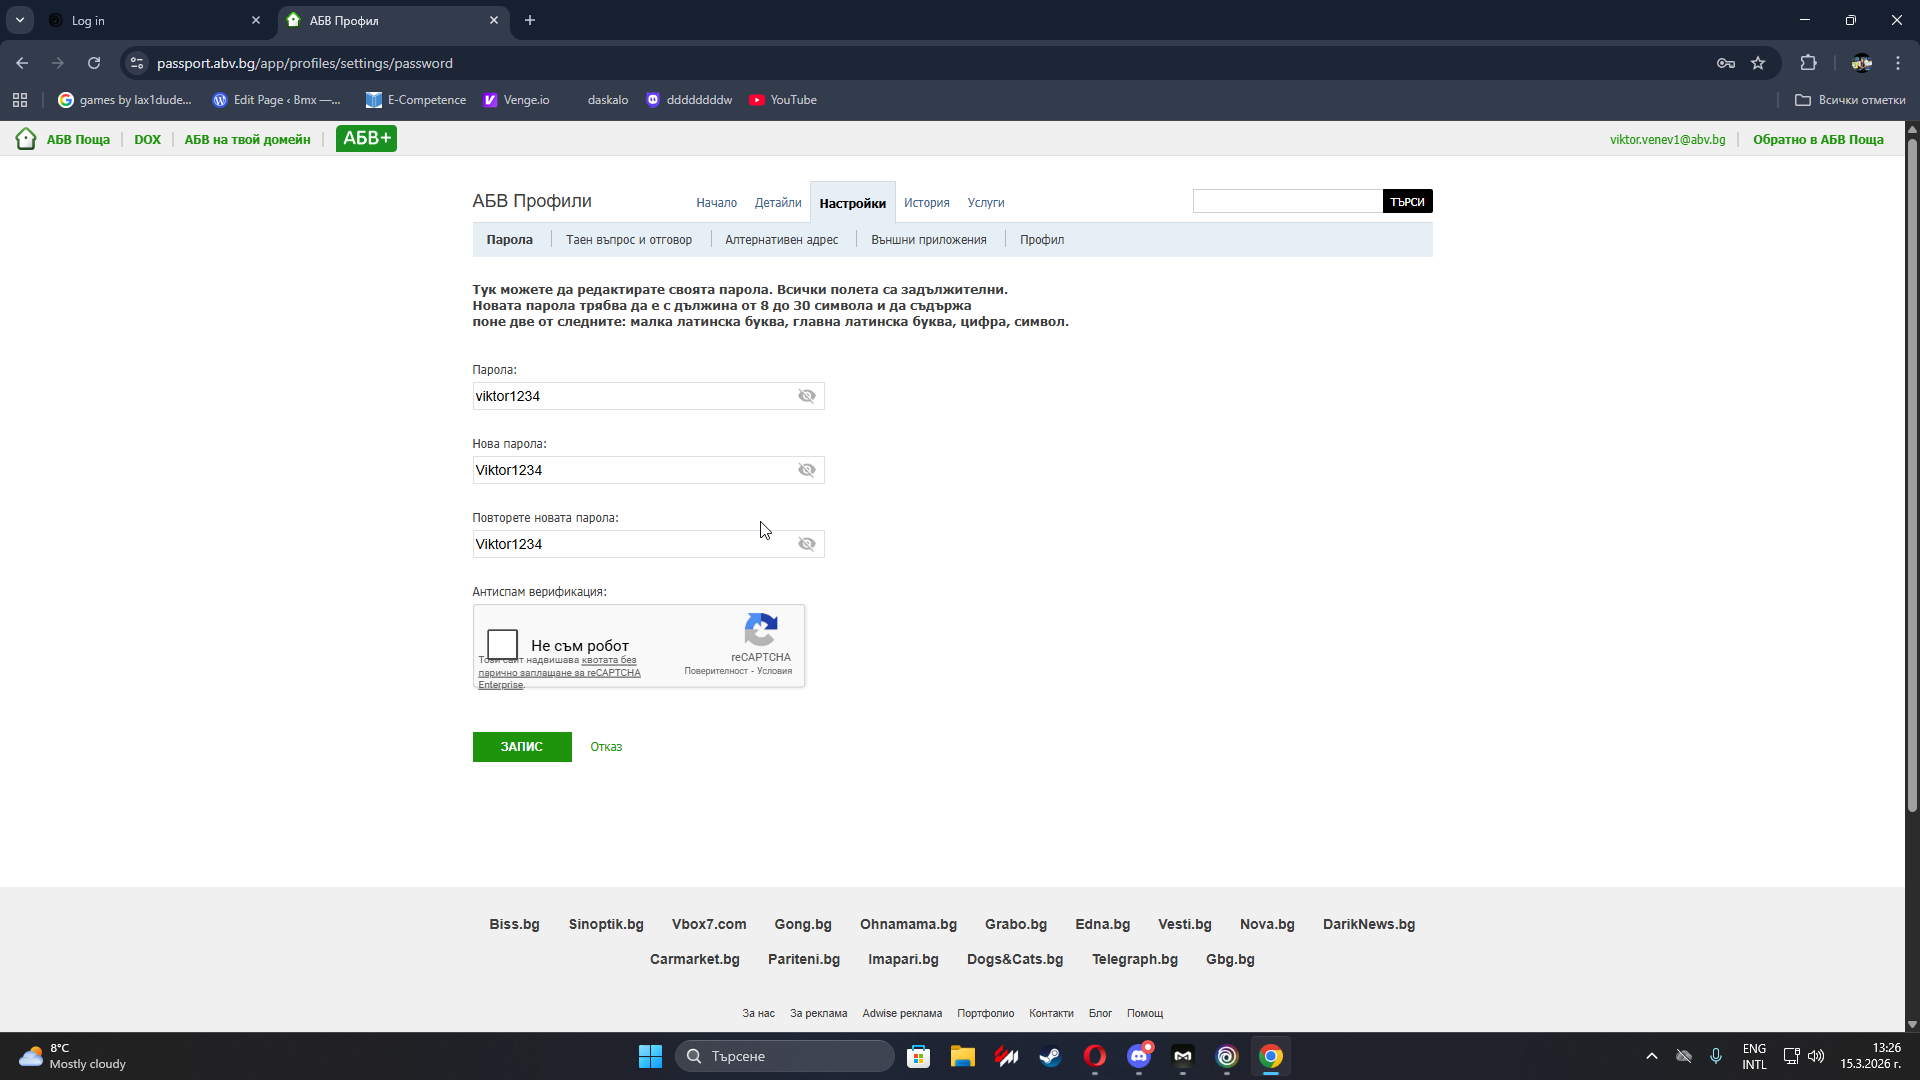Toggle visibility of the current password field
1920x1080 pixels.
(807, 396)
